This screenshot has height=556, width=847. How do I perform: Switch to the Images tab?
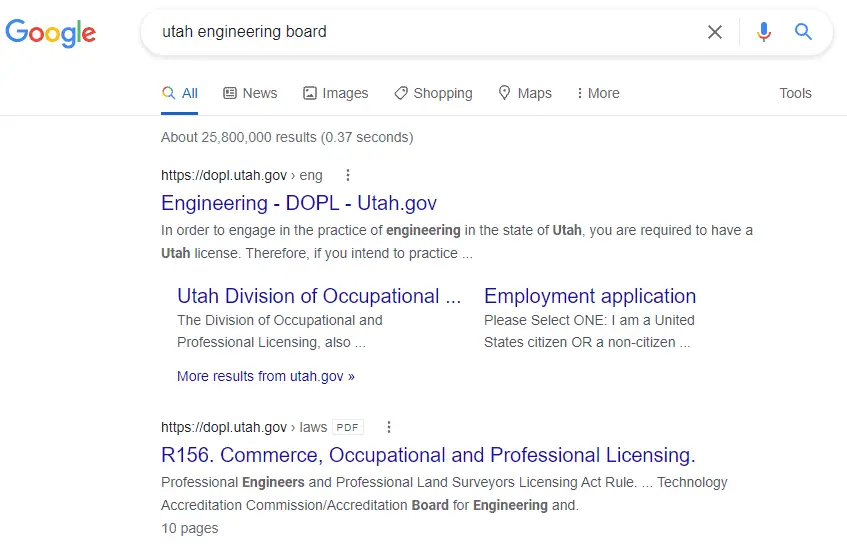(x=335, y=93)
